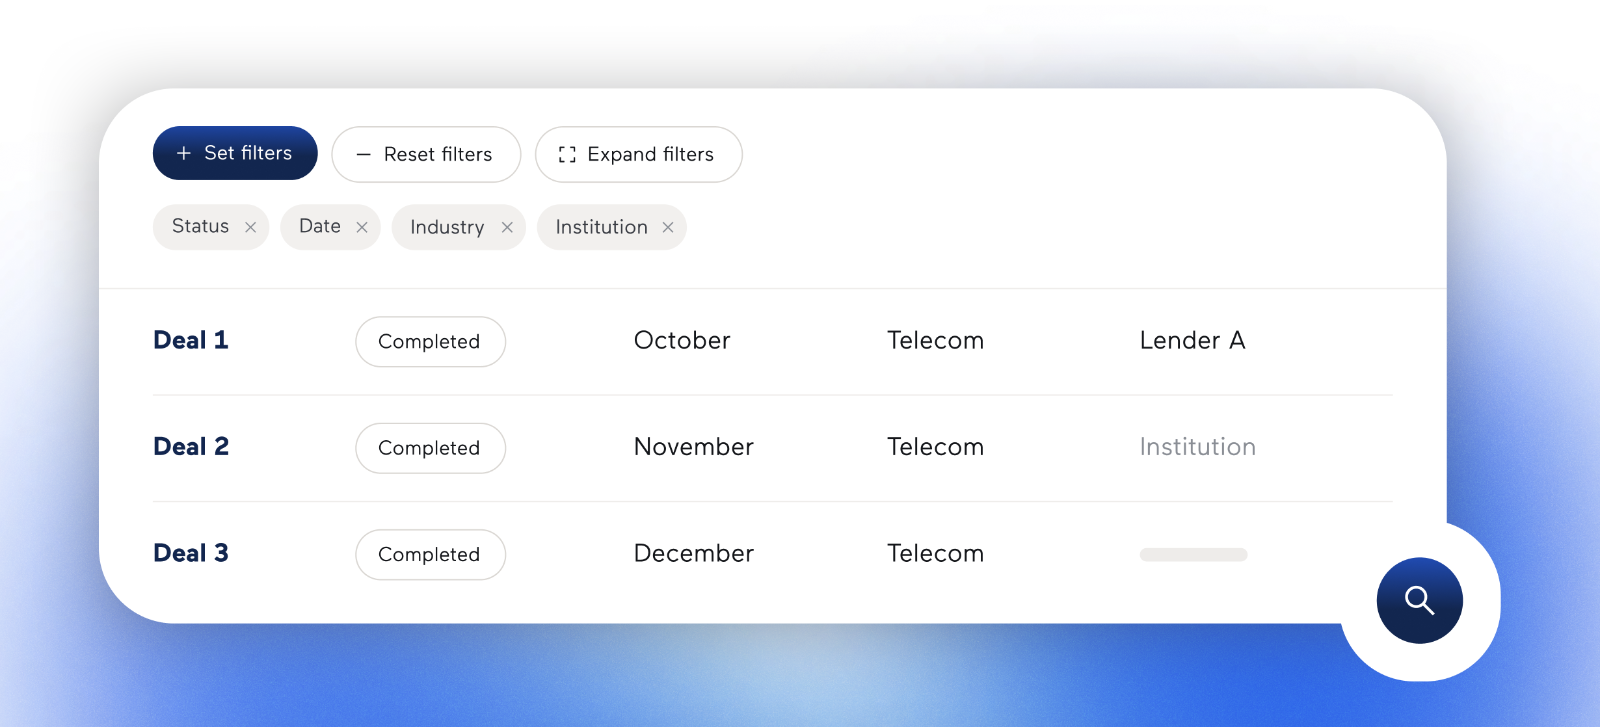
Task: Click Telecom in the Deal 1 row
Action: 936,340
